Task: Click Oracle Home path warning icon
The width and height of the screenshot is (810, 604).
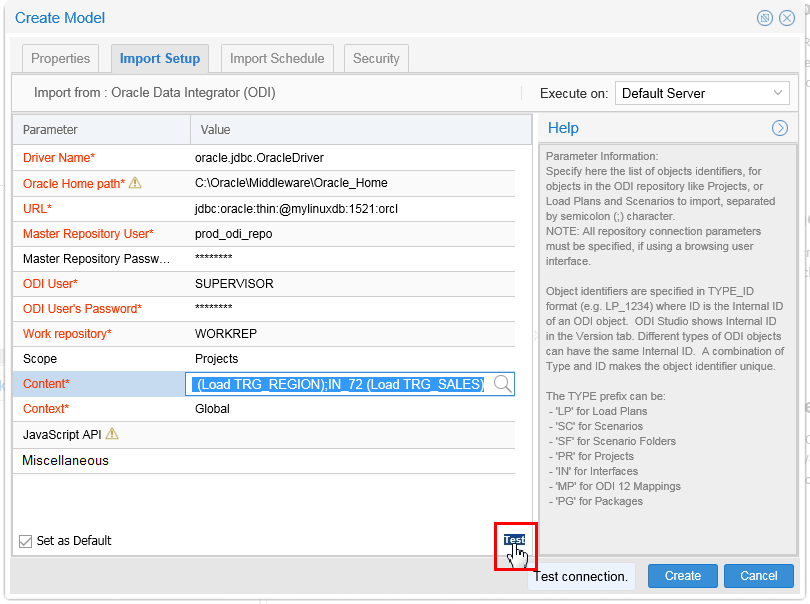Action: click(x=135, y=183)
